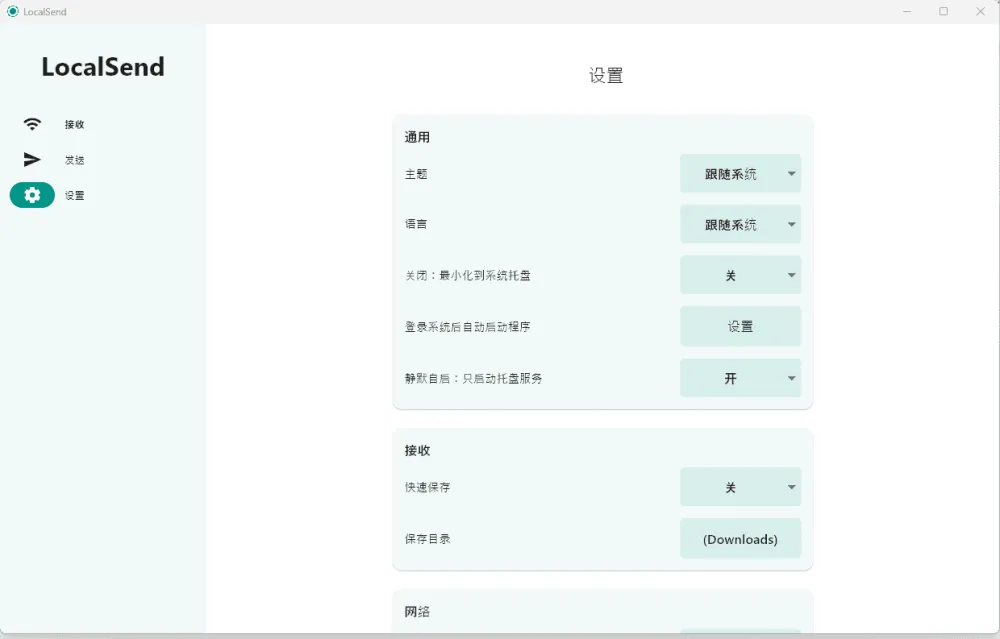Switch to the 接收 receive page

[x=72, y=123]
